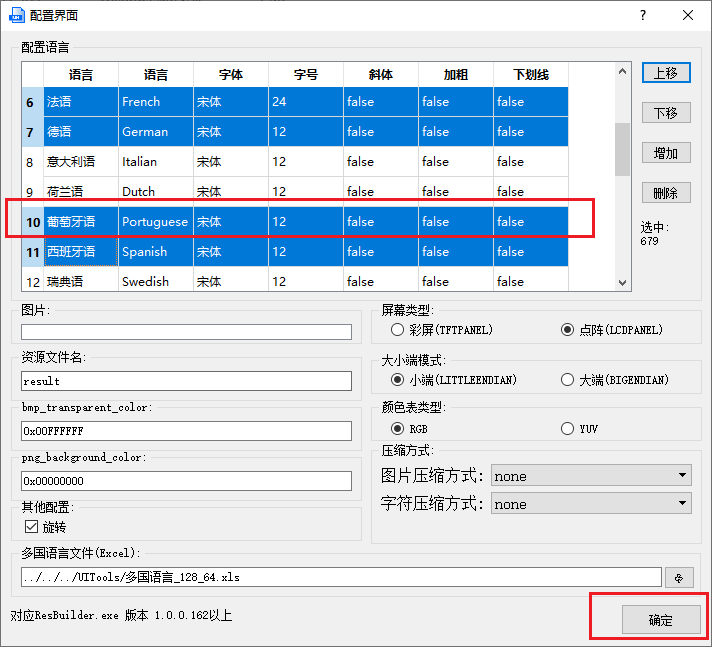Click the table scroll down arrow
The image size is (712, 647).
(623, 282)
